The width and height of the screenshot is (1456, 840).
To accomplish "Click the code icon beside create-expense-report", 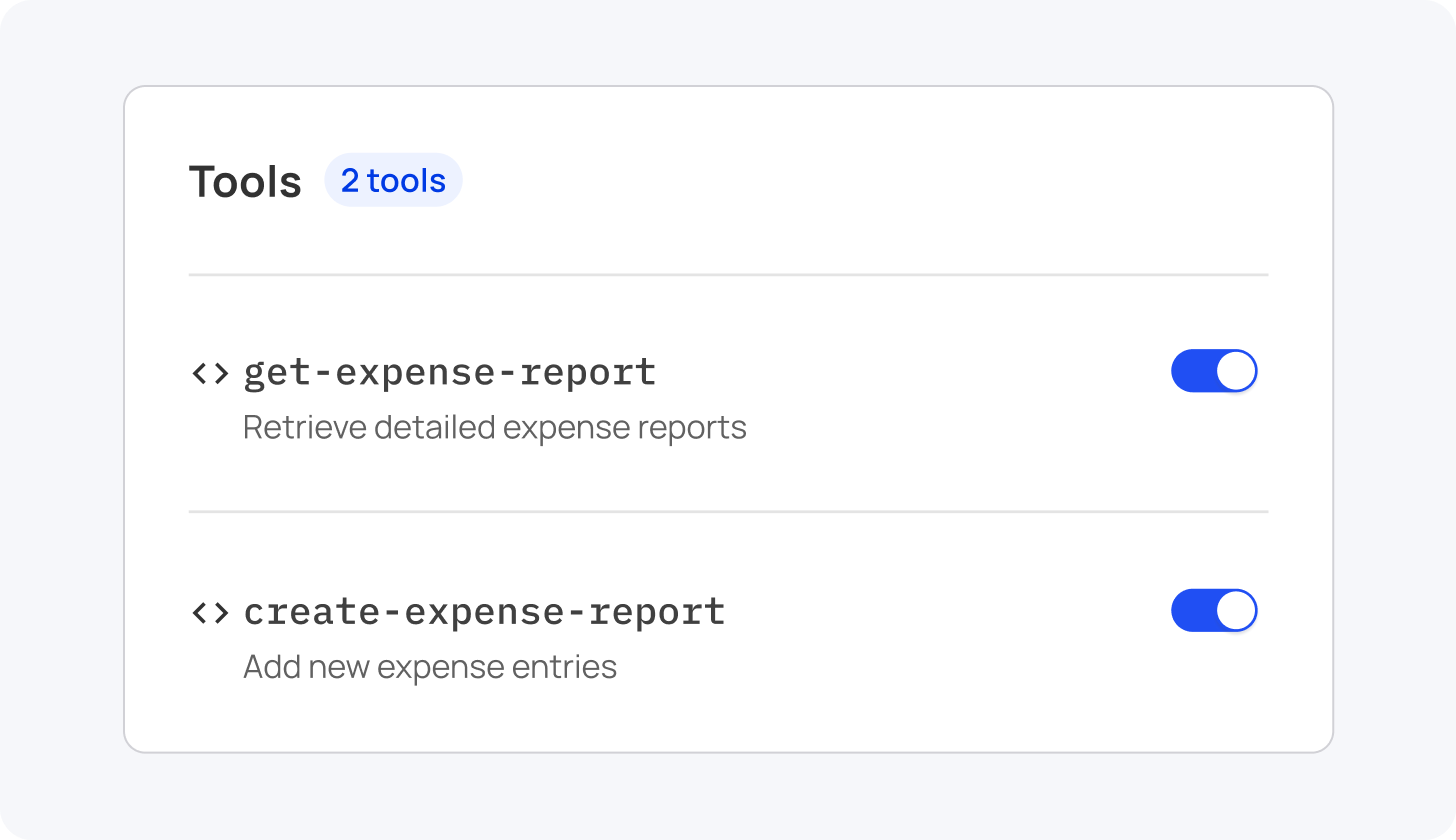I will coord(210,612).
